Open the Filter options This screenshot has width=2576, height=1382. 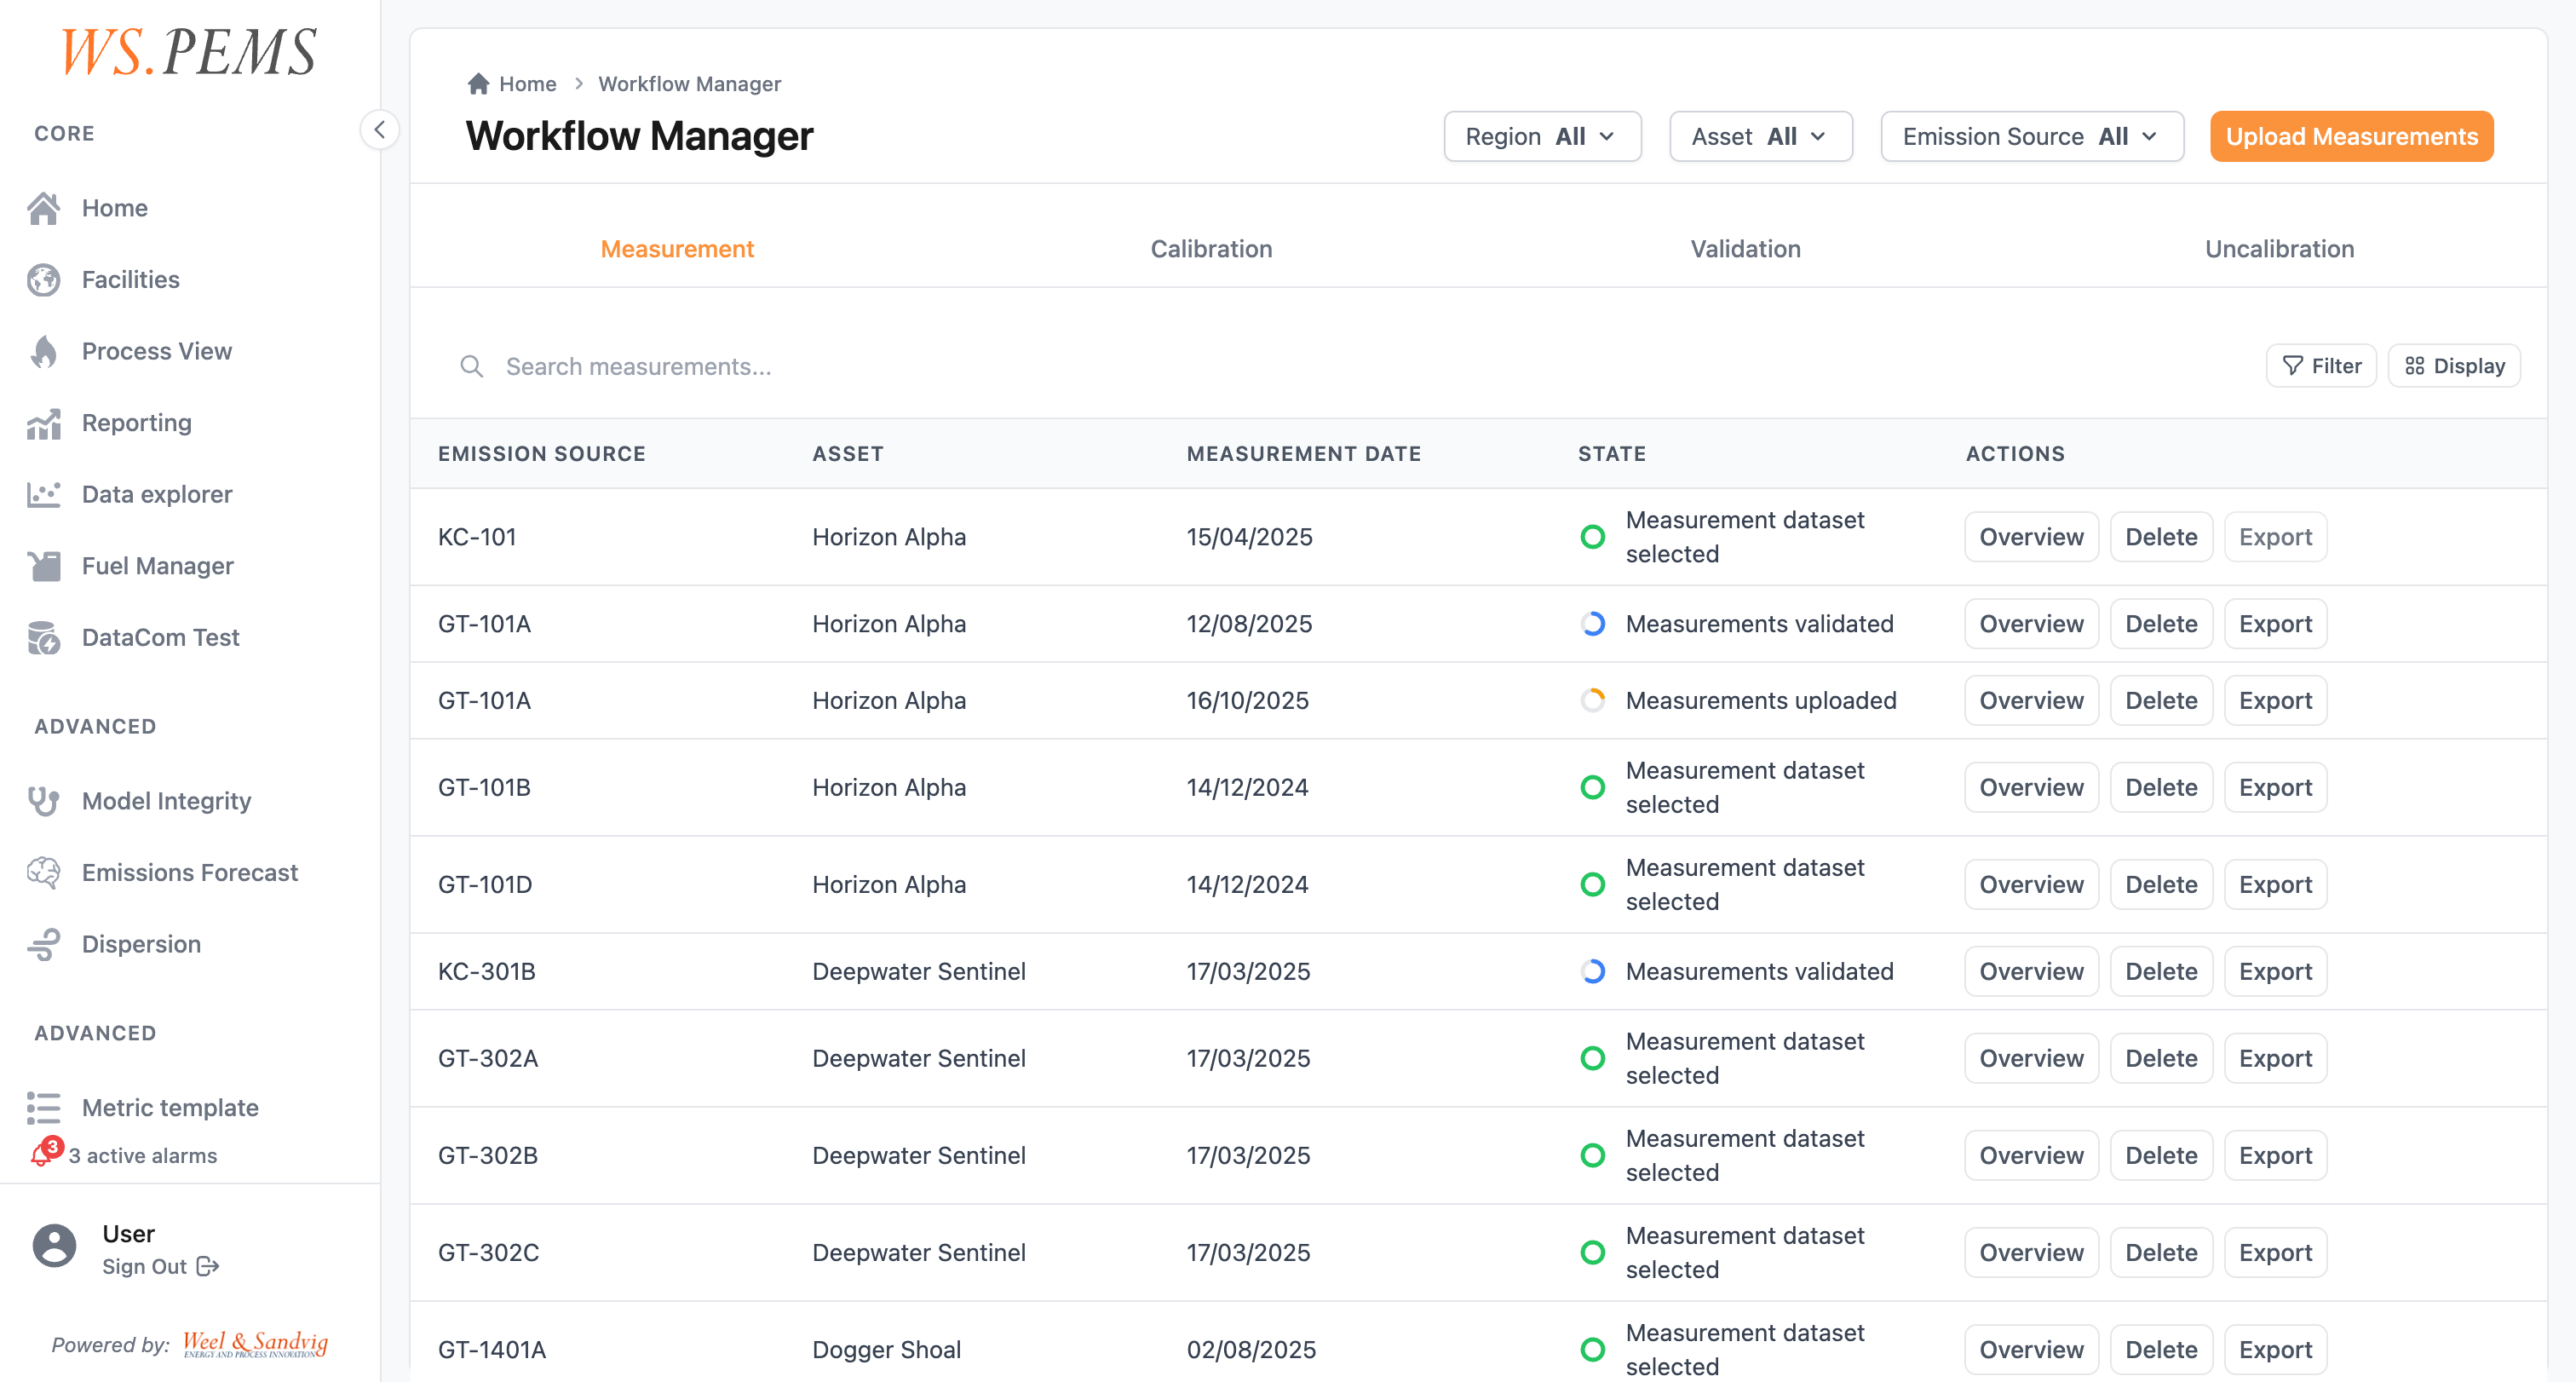pyautogui.click(x=2321, y=366)
